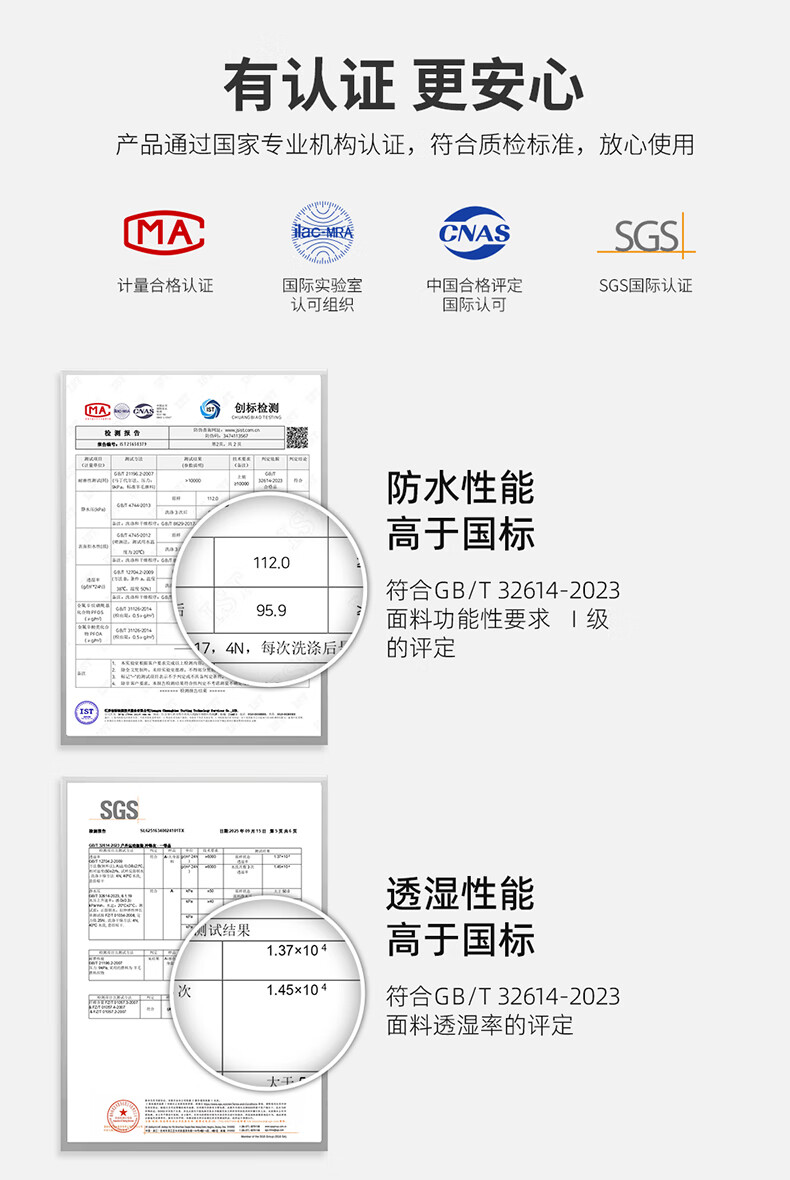Click the SGS logo in the icon row

[x=646, y=235]
